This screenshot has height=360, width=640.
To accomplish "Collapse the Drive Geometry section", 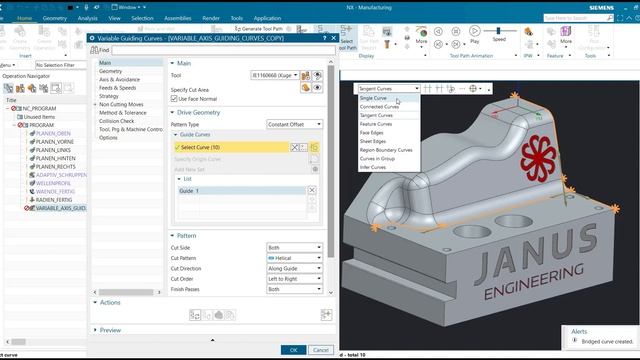I will 172,112.
